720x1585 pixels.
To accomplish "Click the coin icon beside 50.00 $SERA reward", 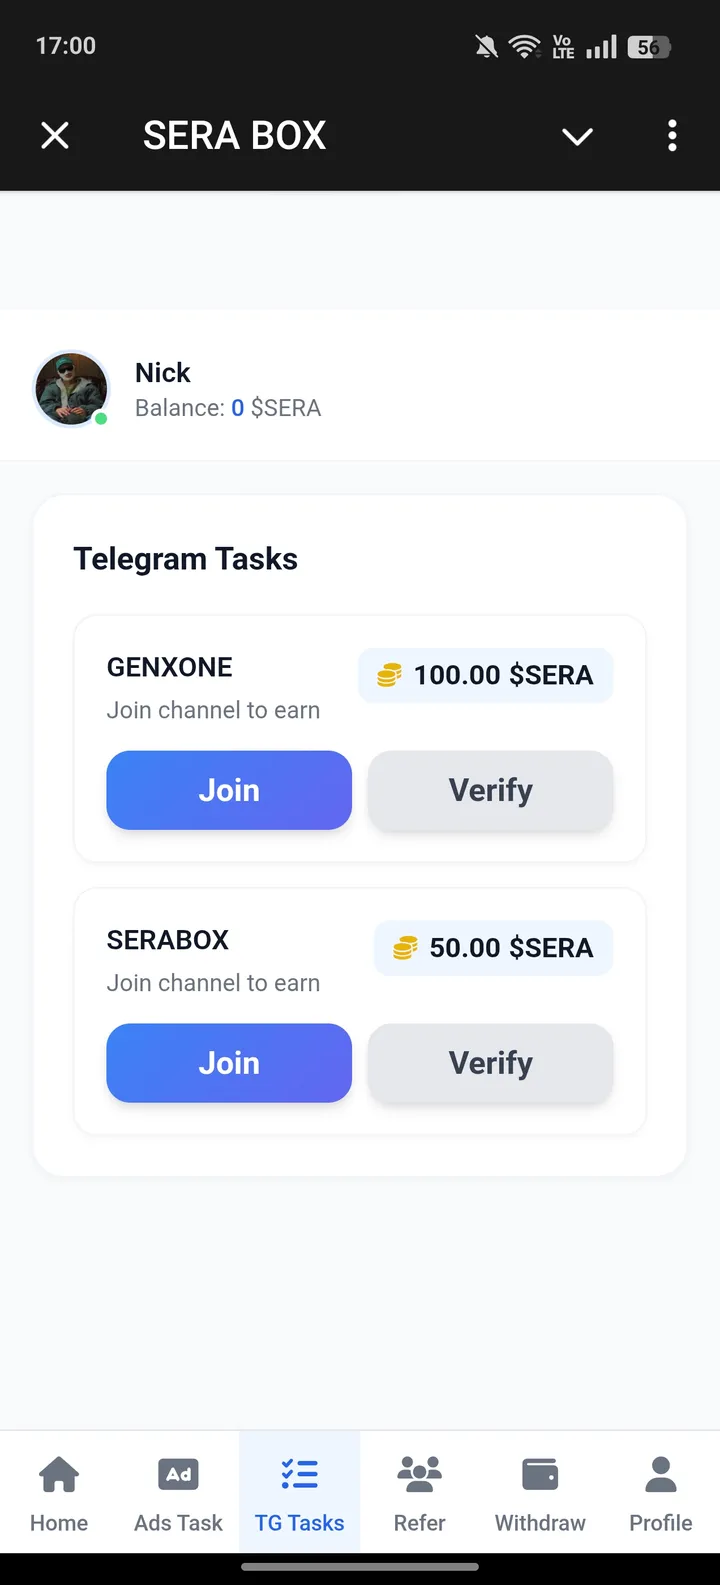I will click(403, 948).
